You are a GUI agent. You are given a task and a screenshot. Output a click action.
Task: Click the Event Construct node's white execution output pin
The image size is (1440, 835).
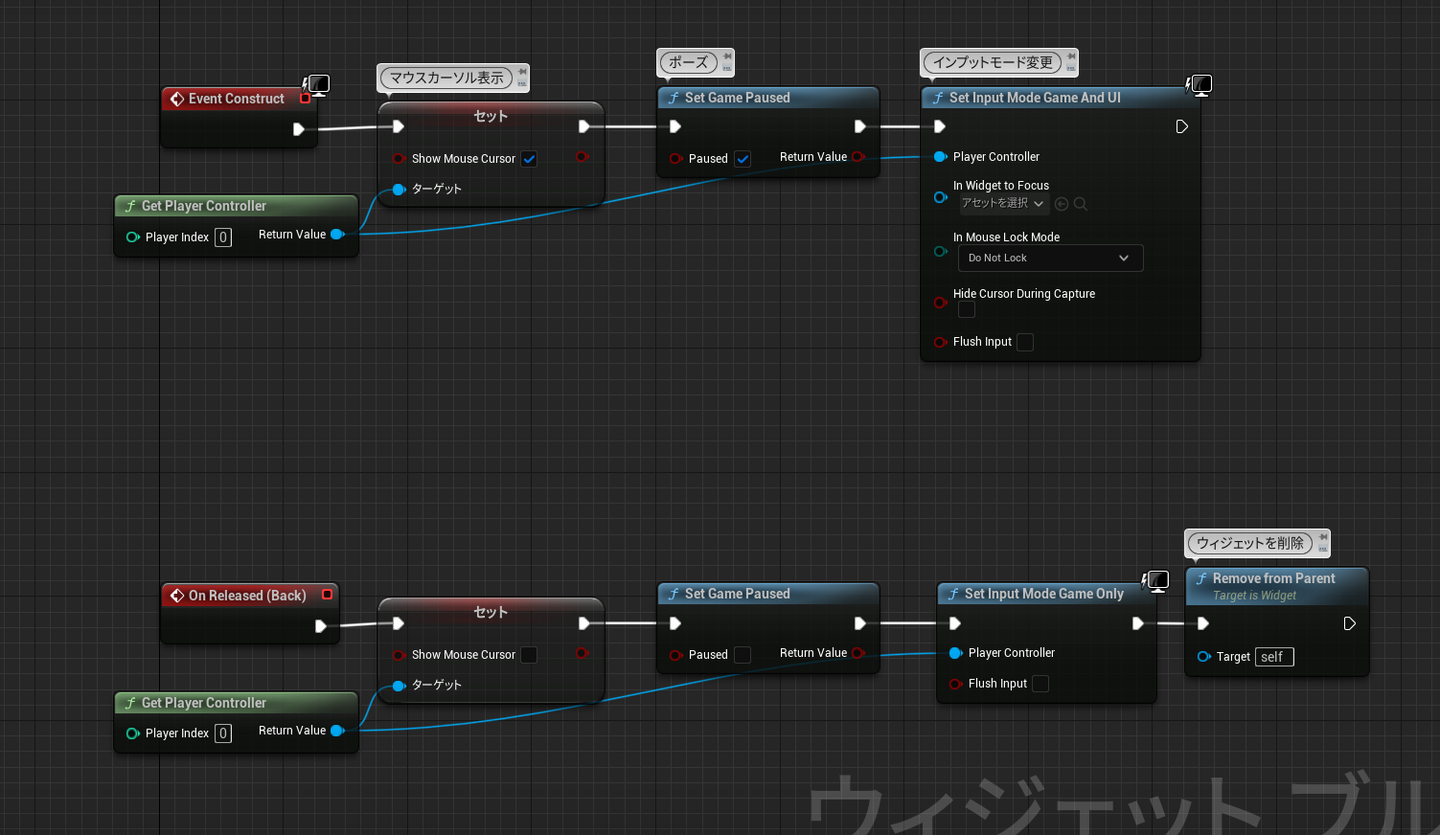coord(298,129)
